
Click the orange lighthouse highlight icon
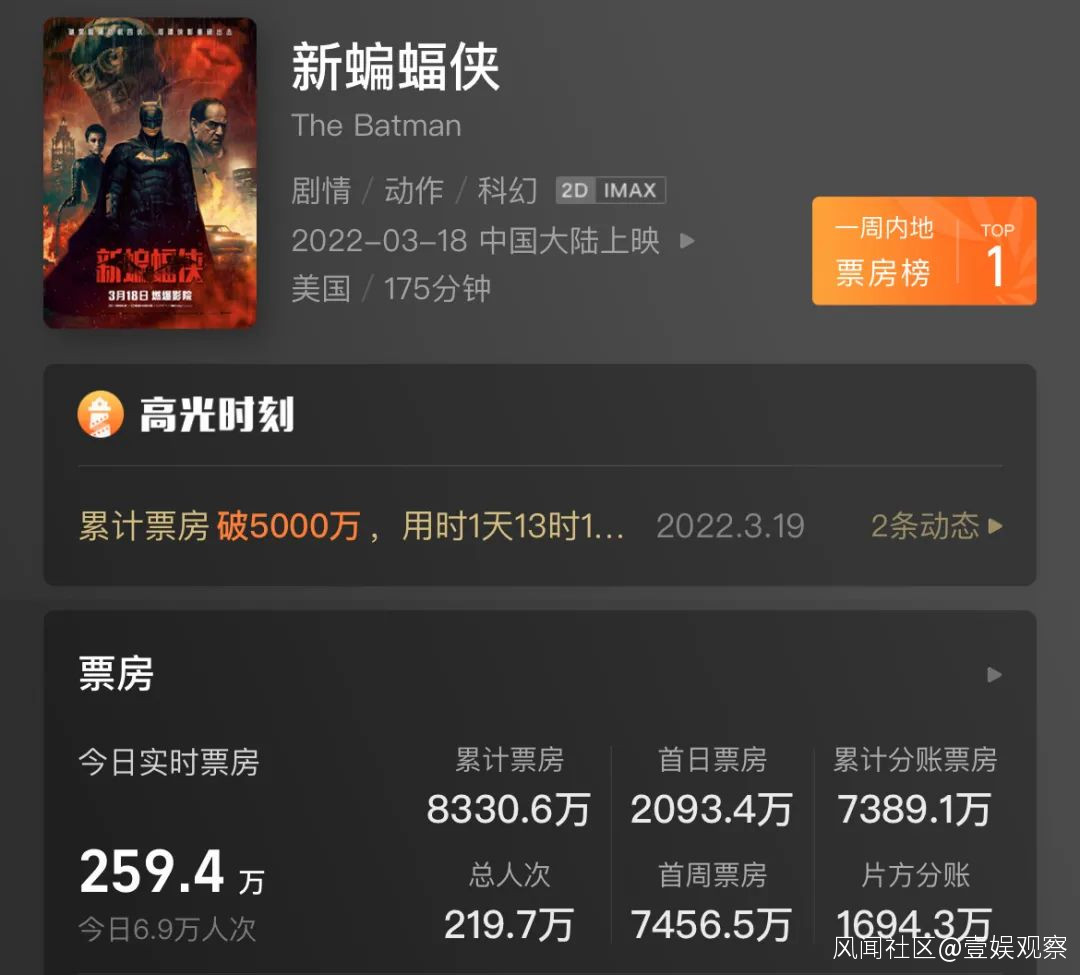(x=101, y=415)
